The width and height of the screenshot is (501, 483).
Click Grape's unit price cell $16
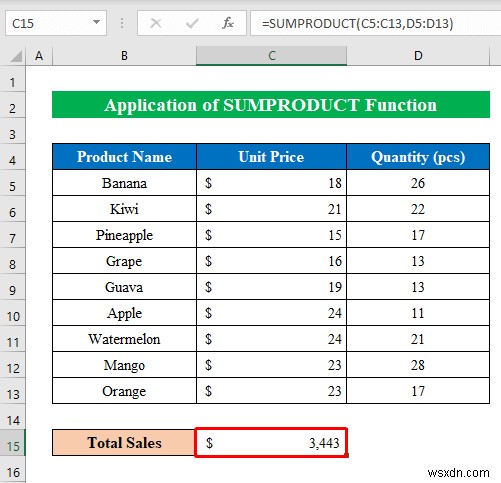pyautogui.click(x=271, y=261)
